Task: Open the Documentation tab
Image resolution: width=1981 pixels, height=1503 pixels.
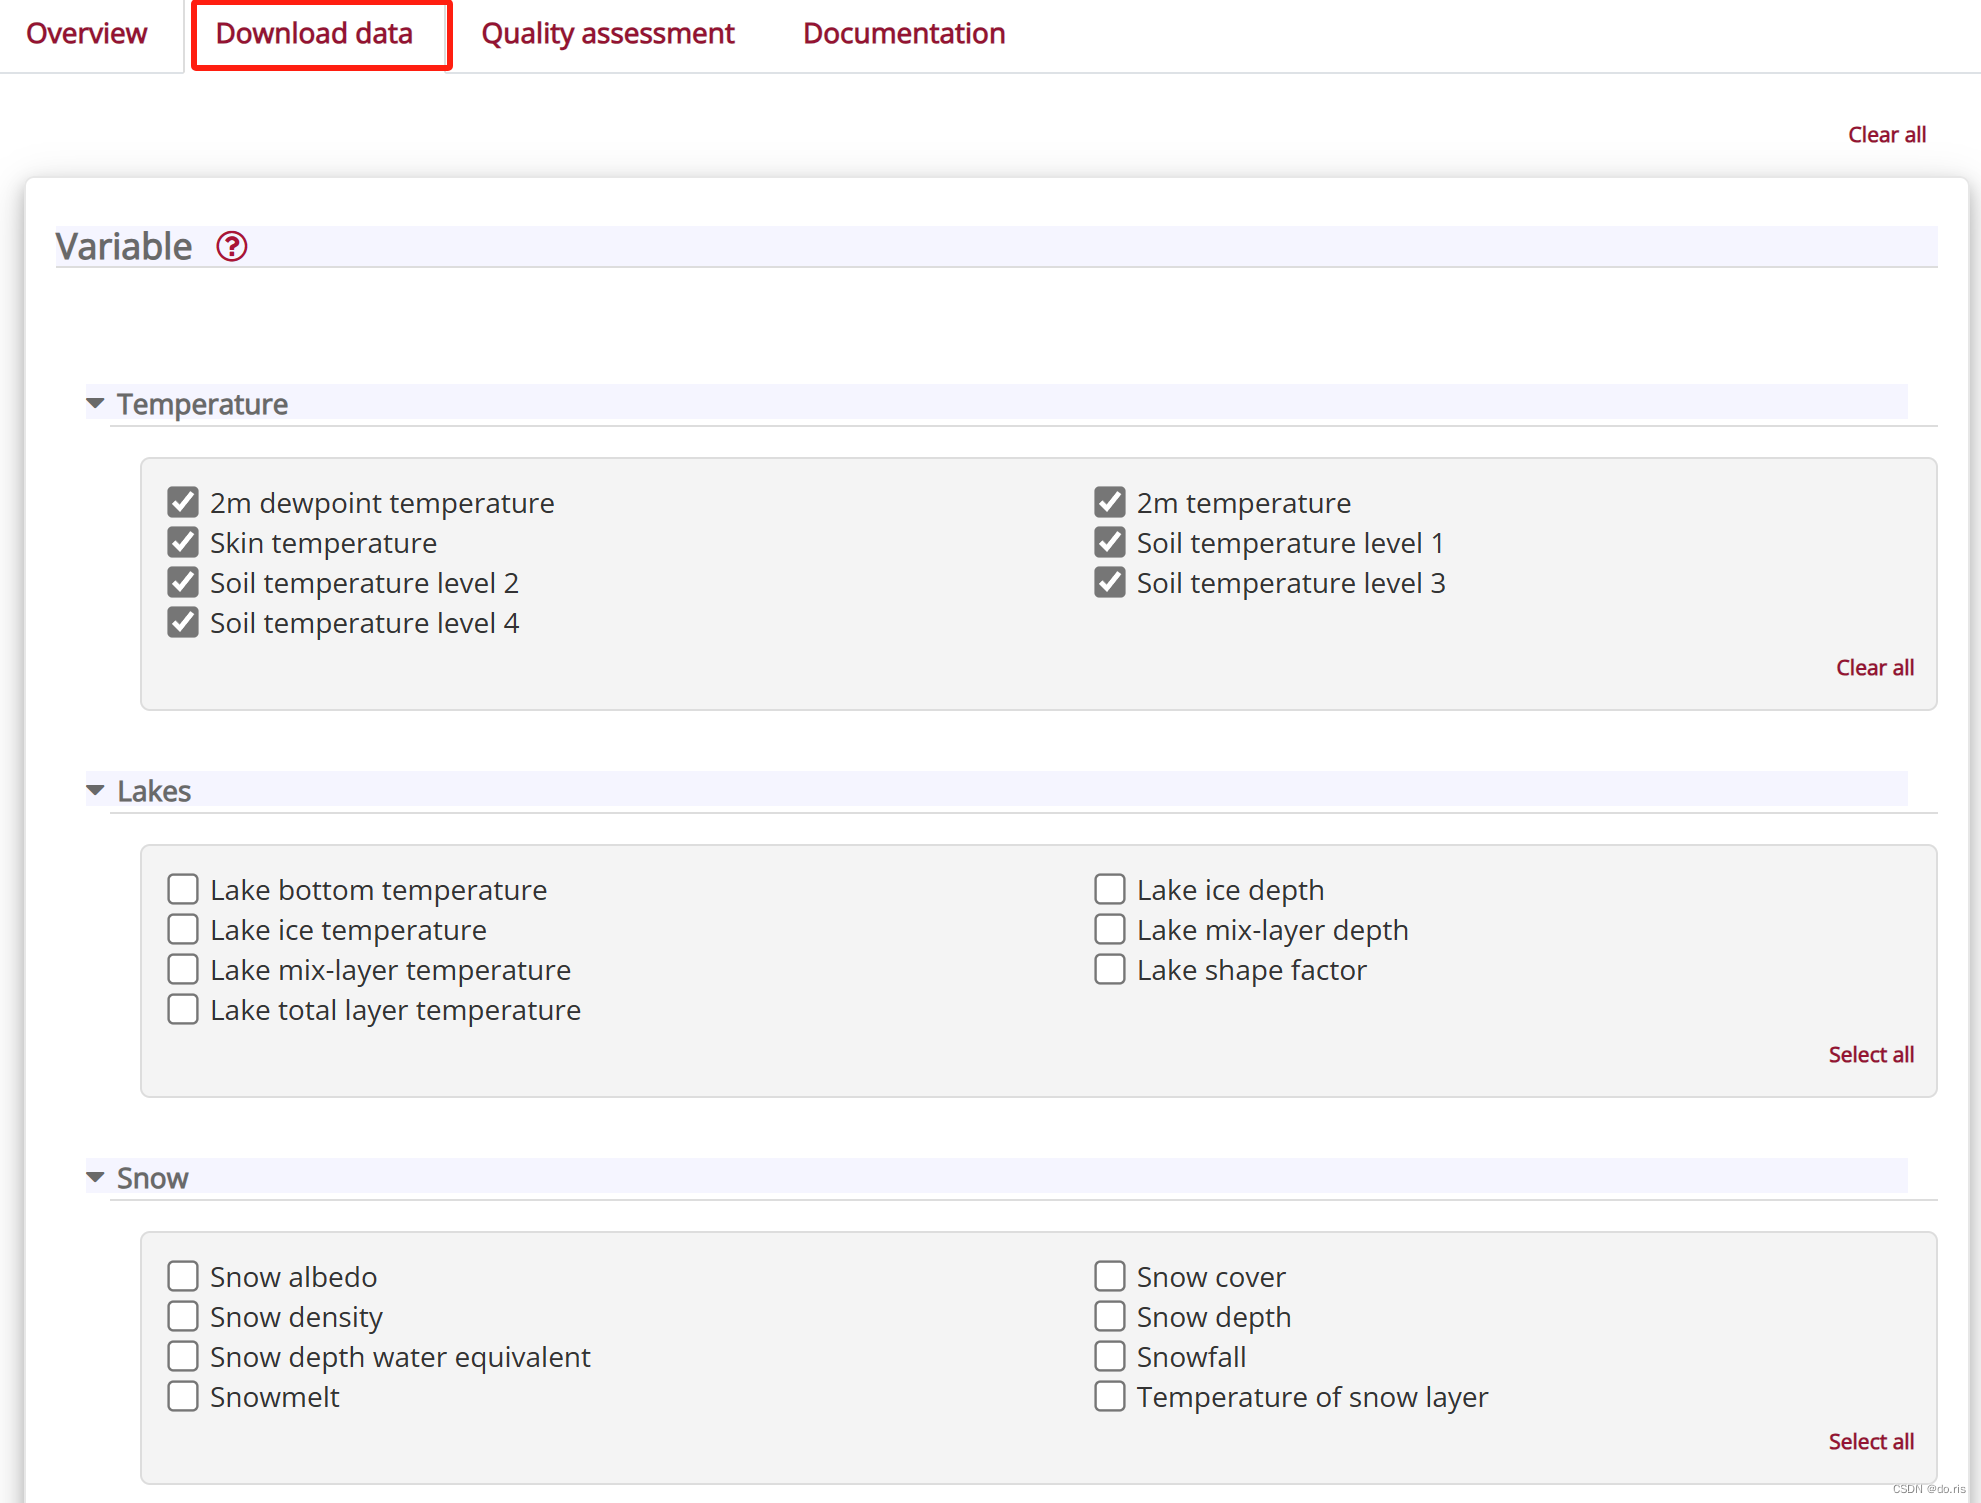Action: pyautogui.click(x=903, y=33)
